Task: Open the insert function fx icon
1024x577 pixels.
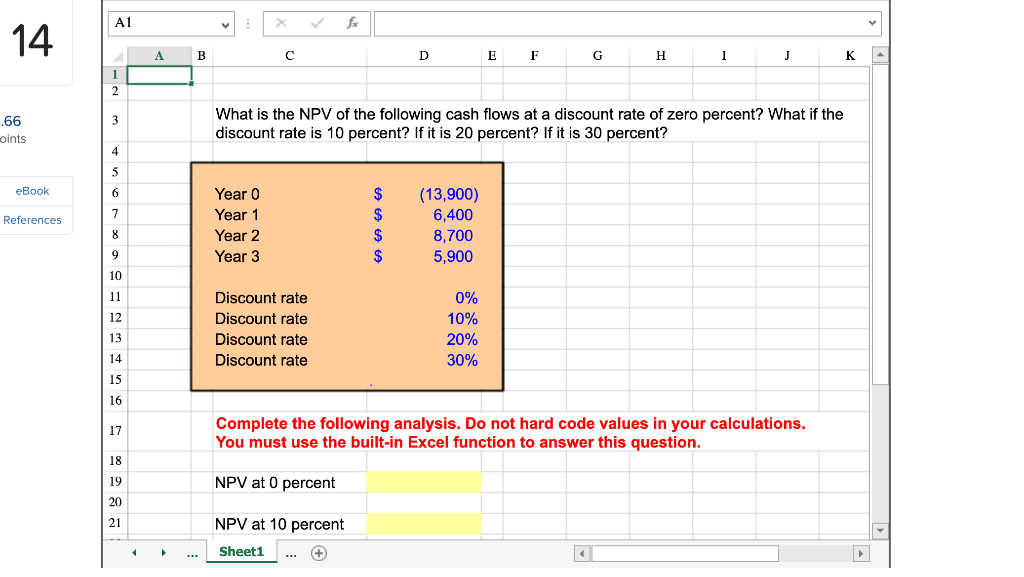Action: coord(353,23)
